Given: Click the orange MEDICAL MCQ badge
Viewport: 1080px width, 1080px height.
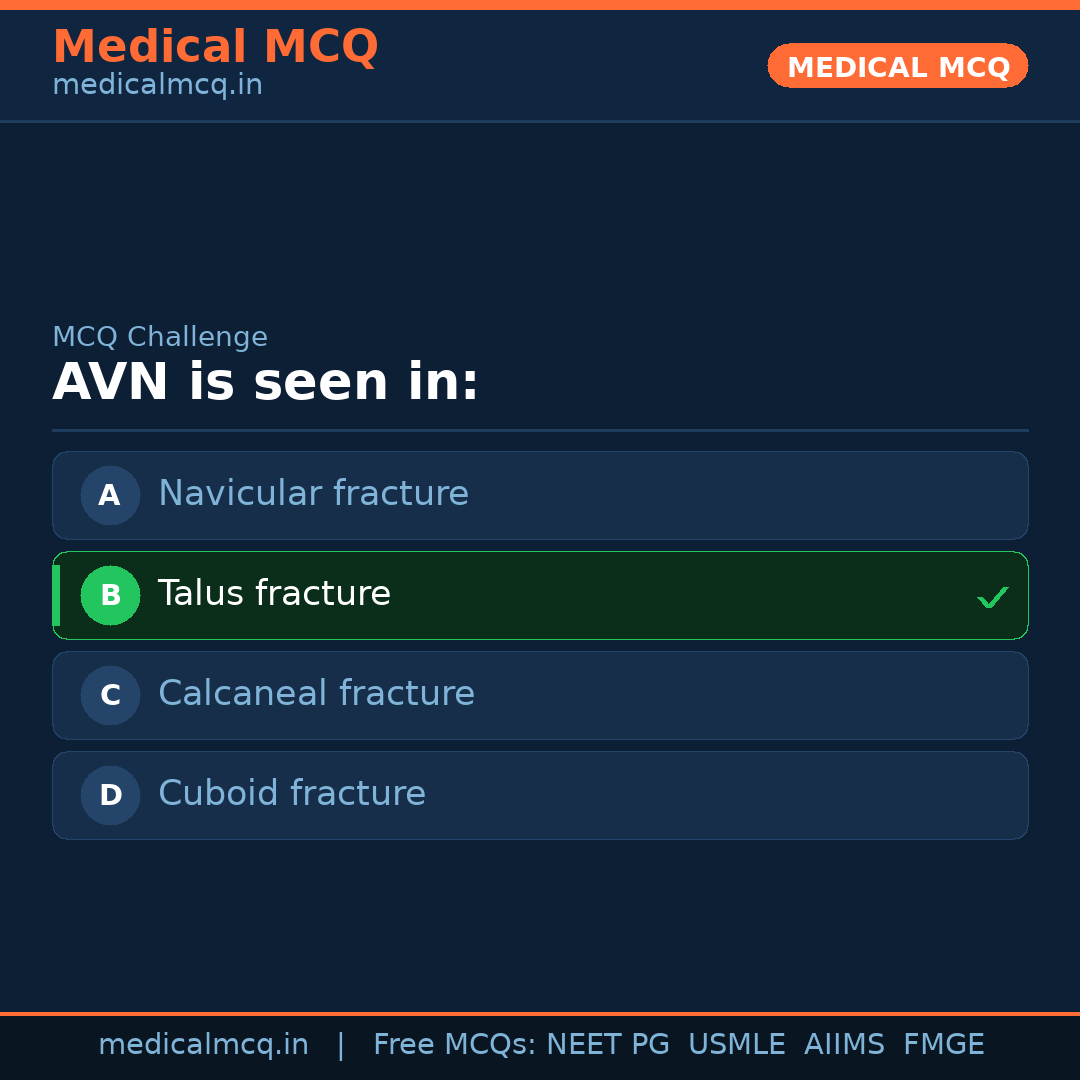Looking at the screenshot, I should point(897,66).
